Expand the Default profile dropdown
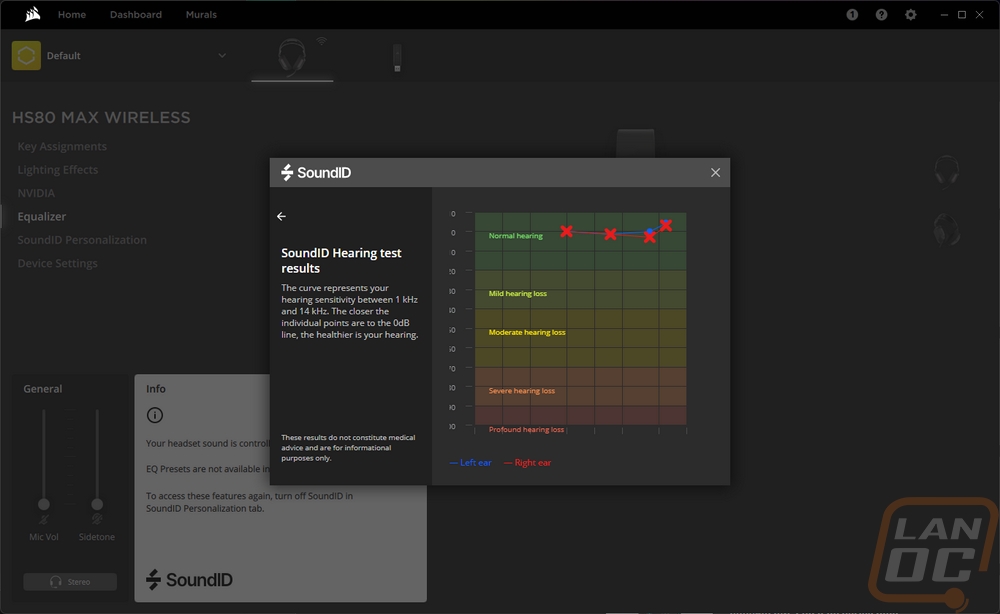 [222, 55]
